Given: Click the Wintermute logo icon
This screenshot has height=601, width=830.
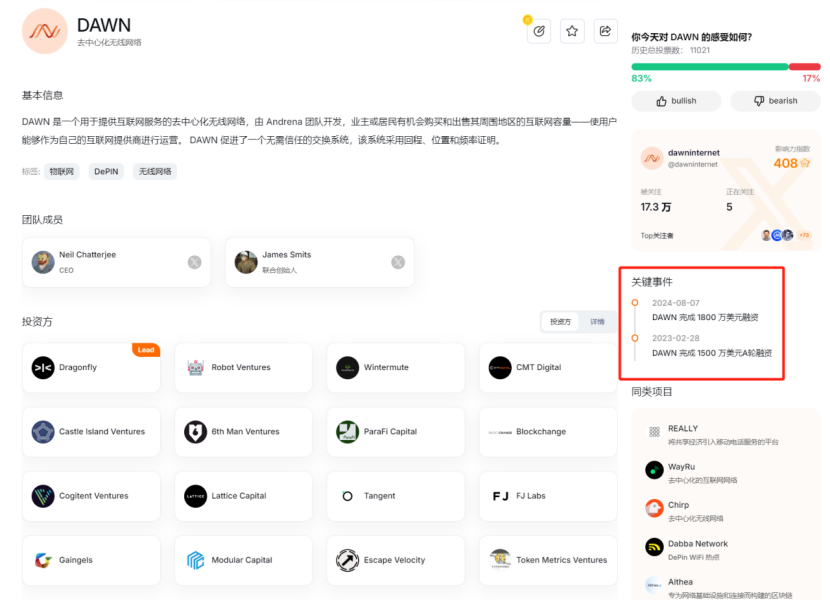Looking at the screenshot, I should (347, 368).
